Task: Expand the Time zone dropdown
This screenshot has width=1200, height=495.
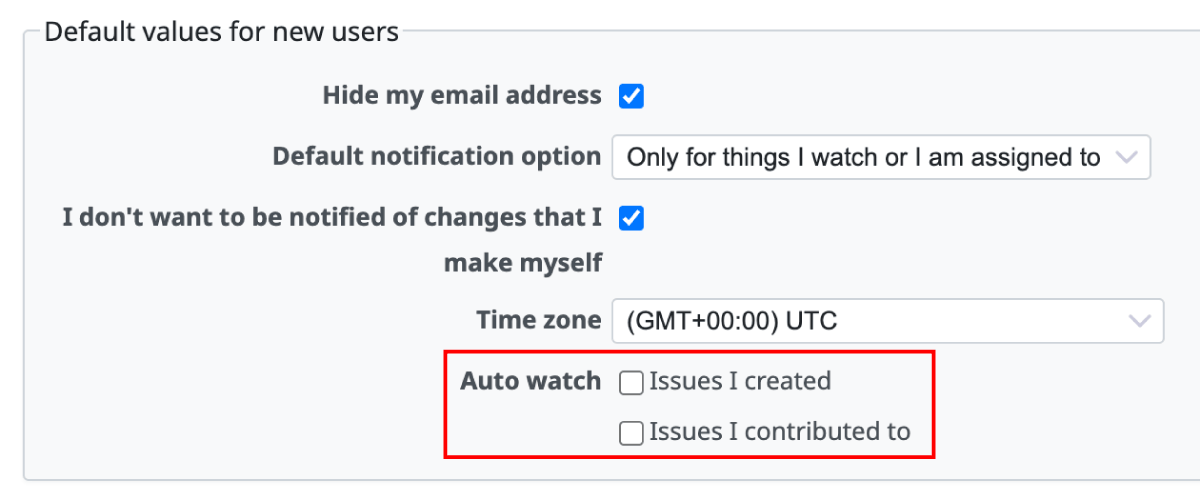Action: (887, 321)
